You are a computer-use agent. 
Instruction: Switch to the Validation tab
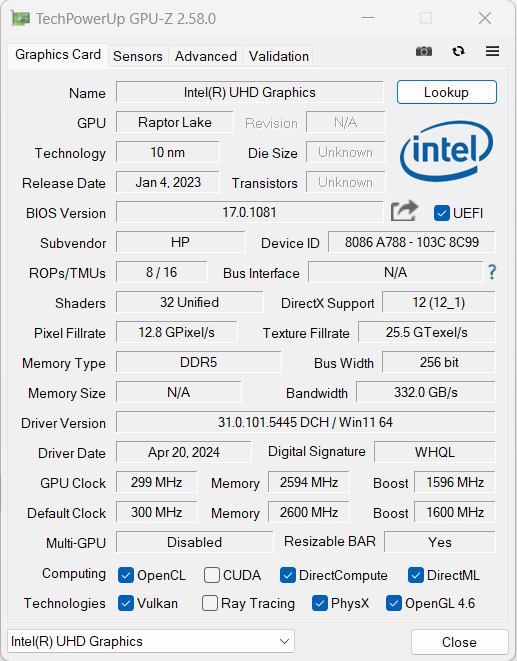tap(278, 56)
